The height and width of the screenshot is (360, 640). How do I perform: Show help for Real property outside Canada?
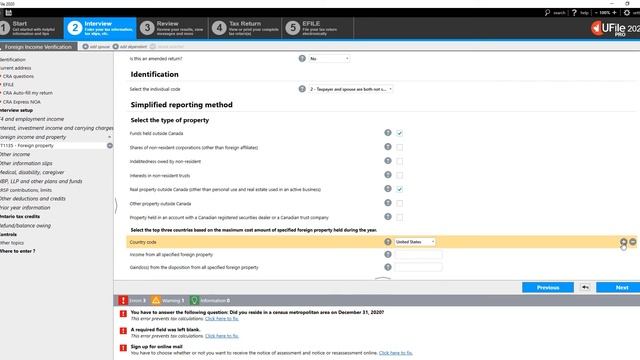click(388, 189)
